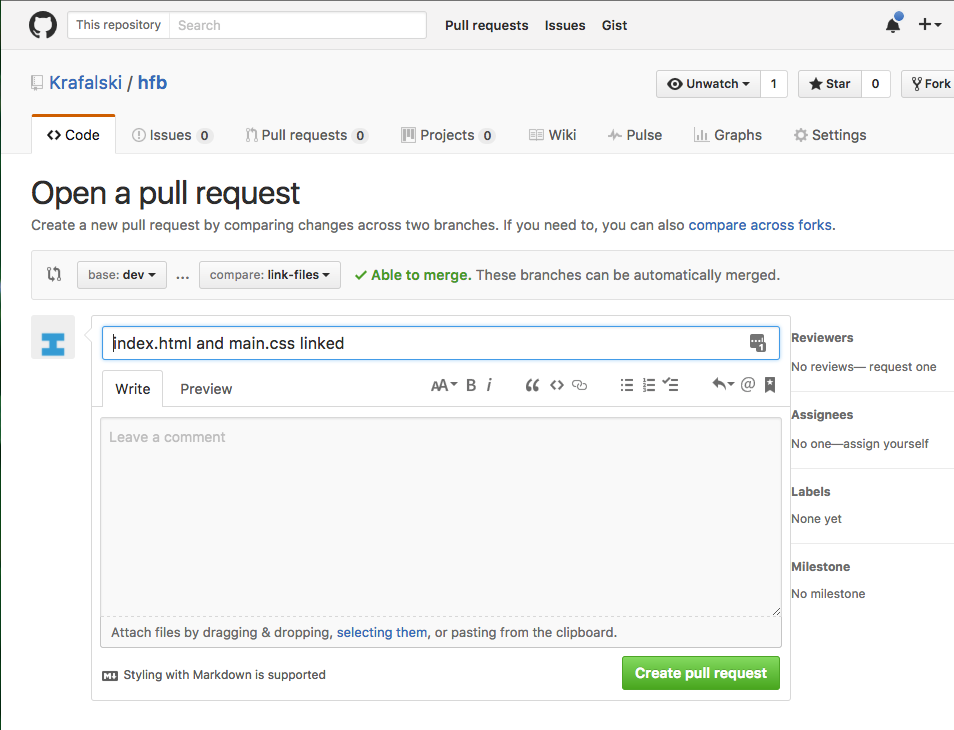This screenshot has height=730, width=954.
Task: Add a numbered list
Action: pos(649,385)
